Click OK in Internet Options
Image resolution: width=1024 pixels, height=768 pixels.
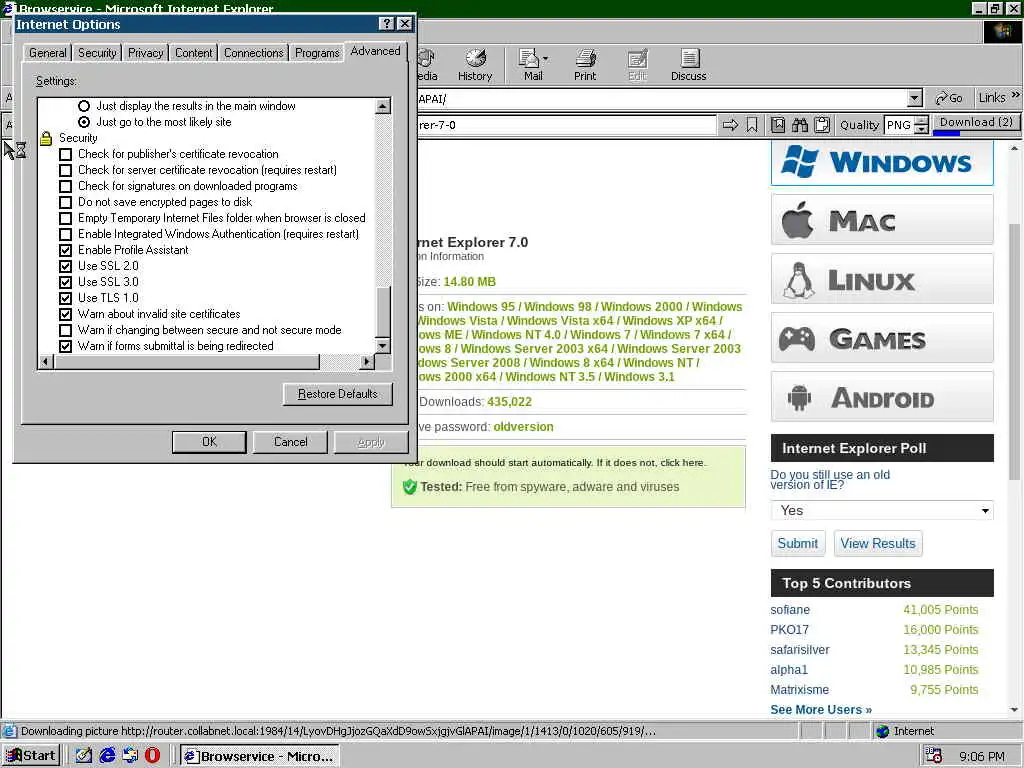[x=209, y=442]
